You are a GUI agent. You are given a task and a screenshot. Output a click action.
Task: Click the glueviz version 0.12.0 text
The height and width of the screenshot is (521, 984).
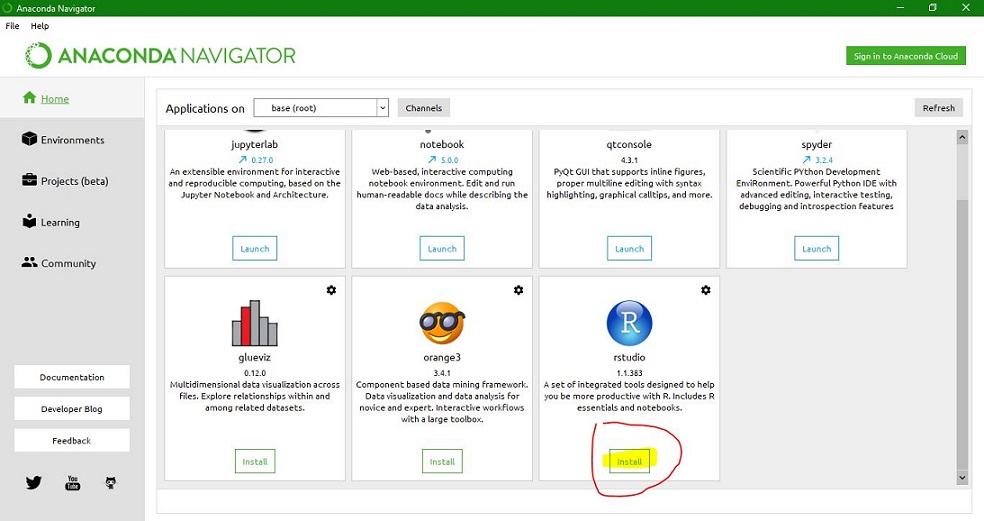pos(255,373)
